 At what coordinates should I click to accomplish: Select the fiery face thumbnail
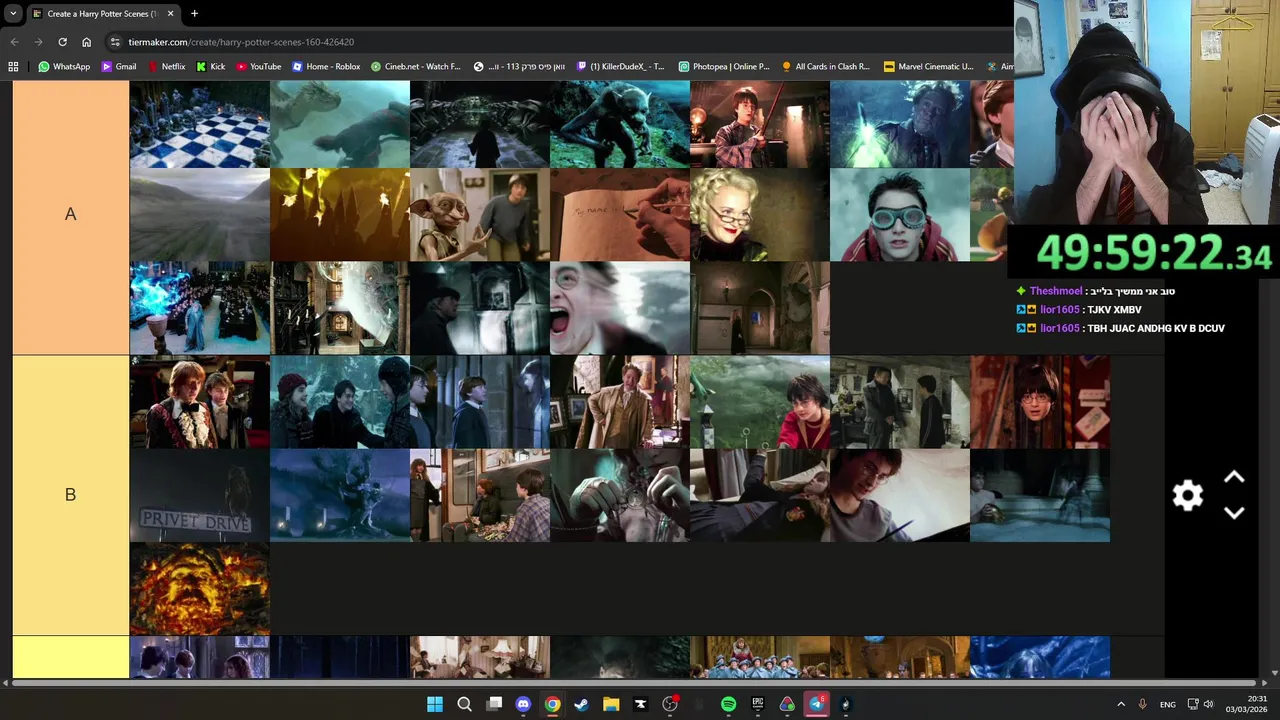(x=200, y=589)
